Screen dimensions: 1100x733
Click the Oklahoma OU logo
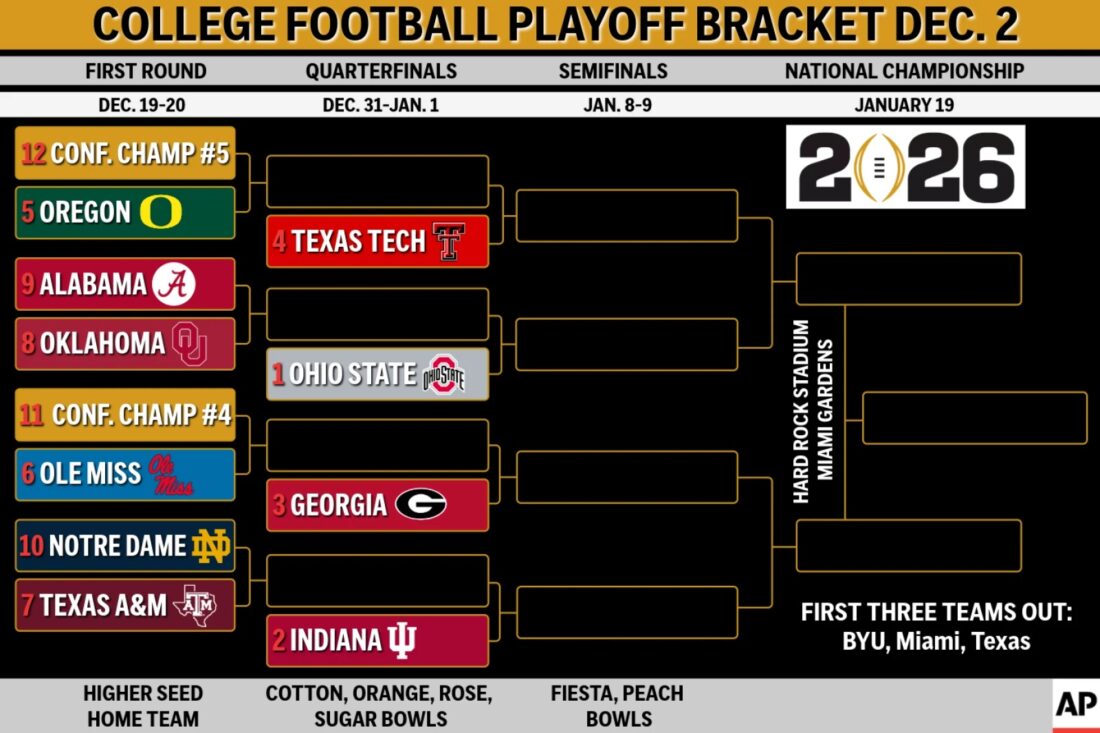click(189, 344)
